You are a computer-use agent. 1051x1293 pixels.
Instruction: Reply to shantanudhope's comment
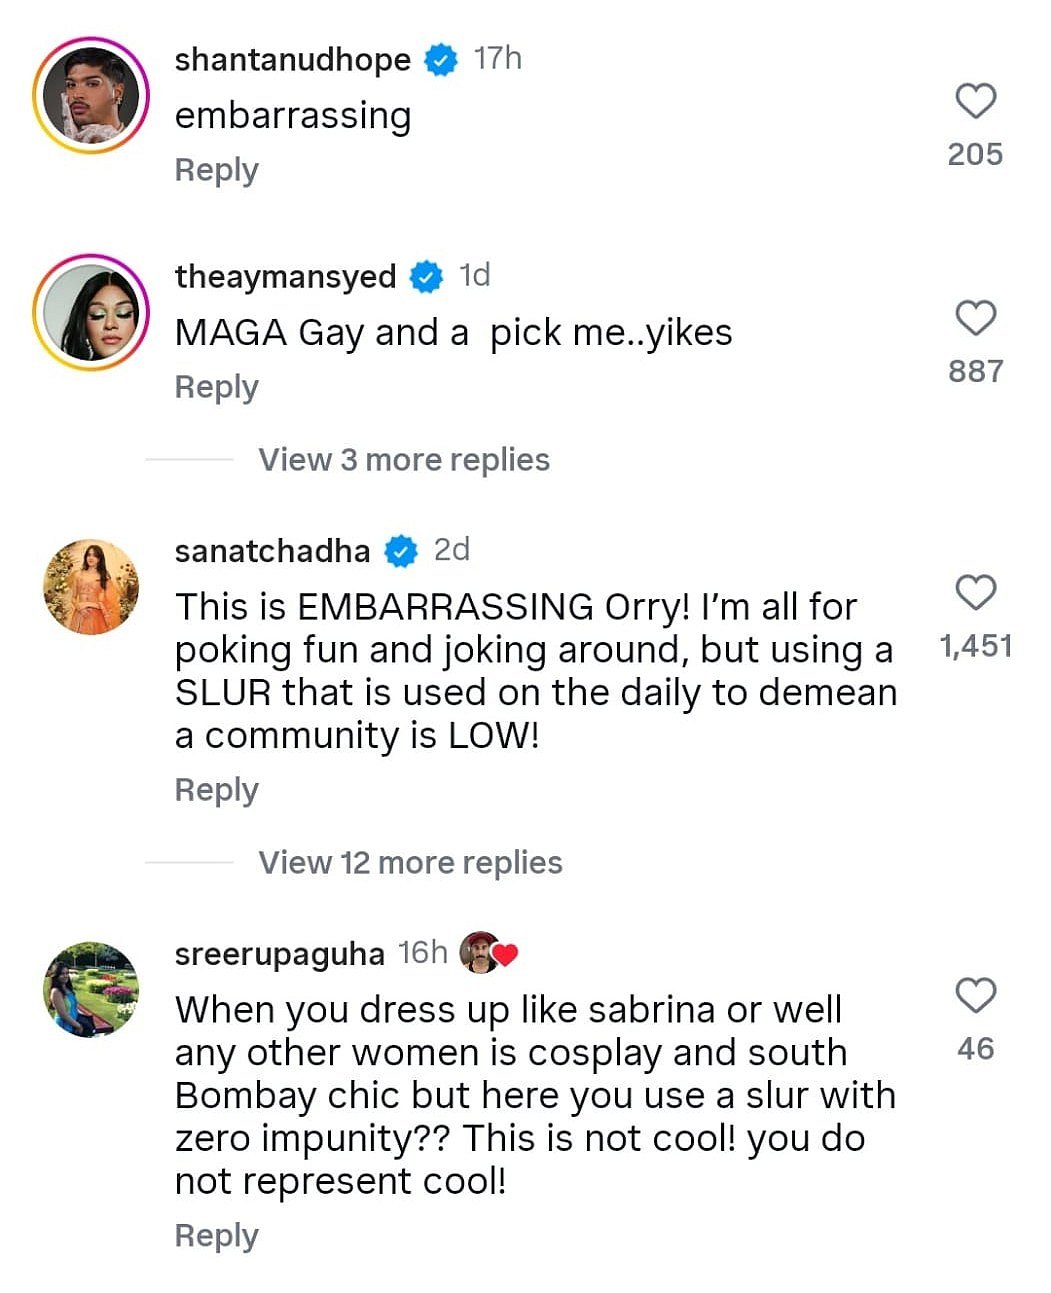click(216, 170)
